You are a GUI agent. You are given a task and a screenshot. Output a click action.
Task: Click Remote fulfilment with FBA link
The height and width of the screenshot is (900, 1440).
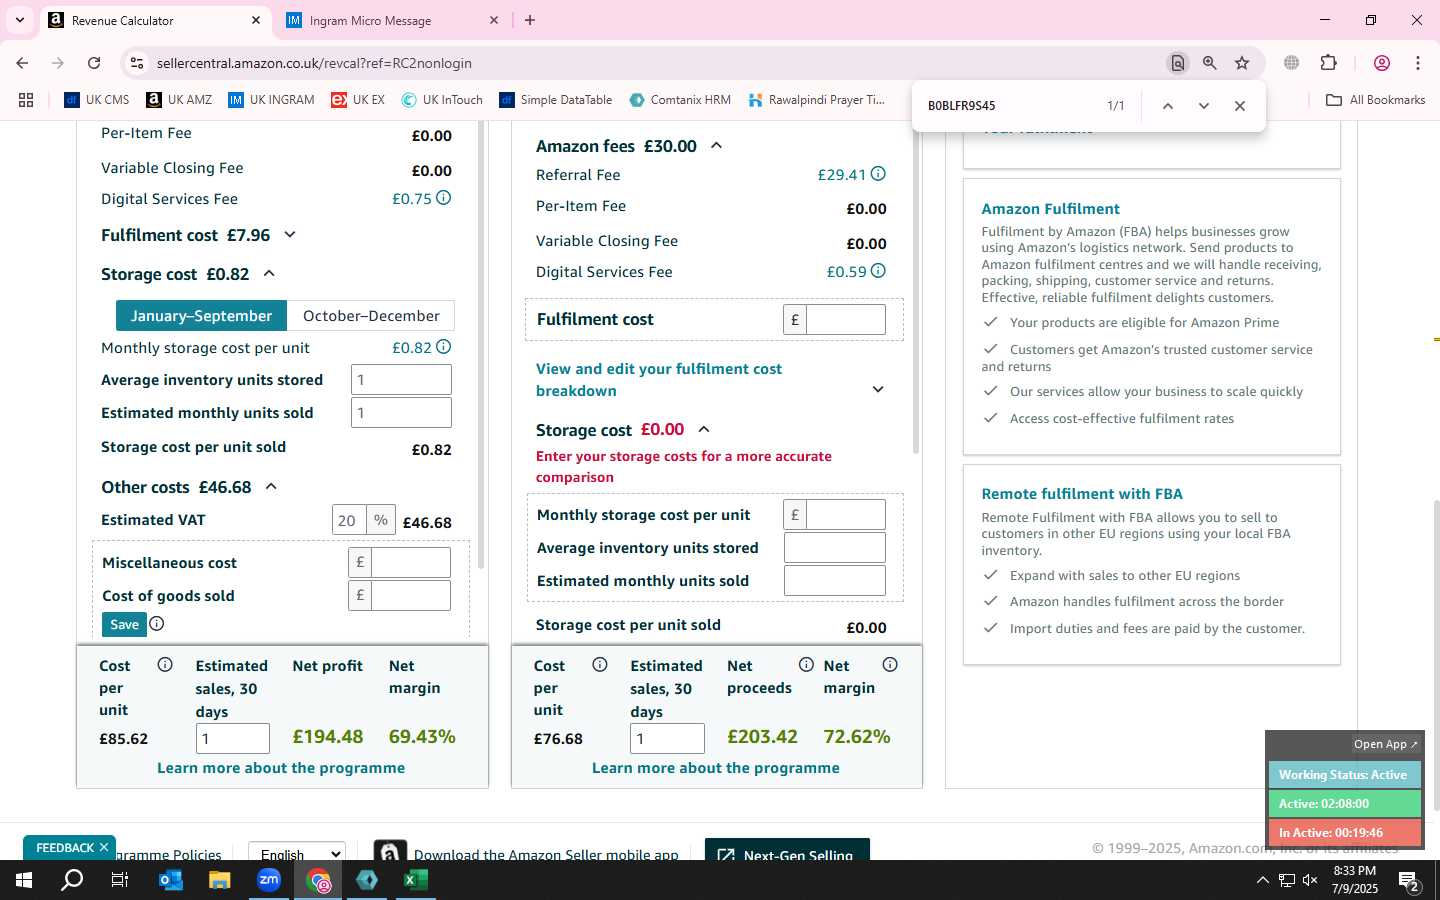[1082, 494]
